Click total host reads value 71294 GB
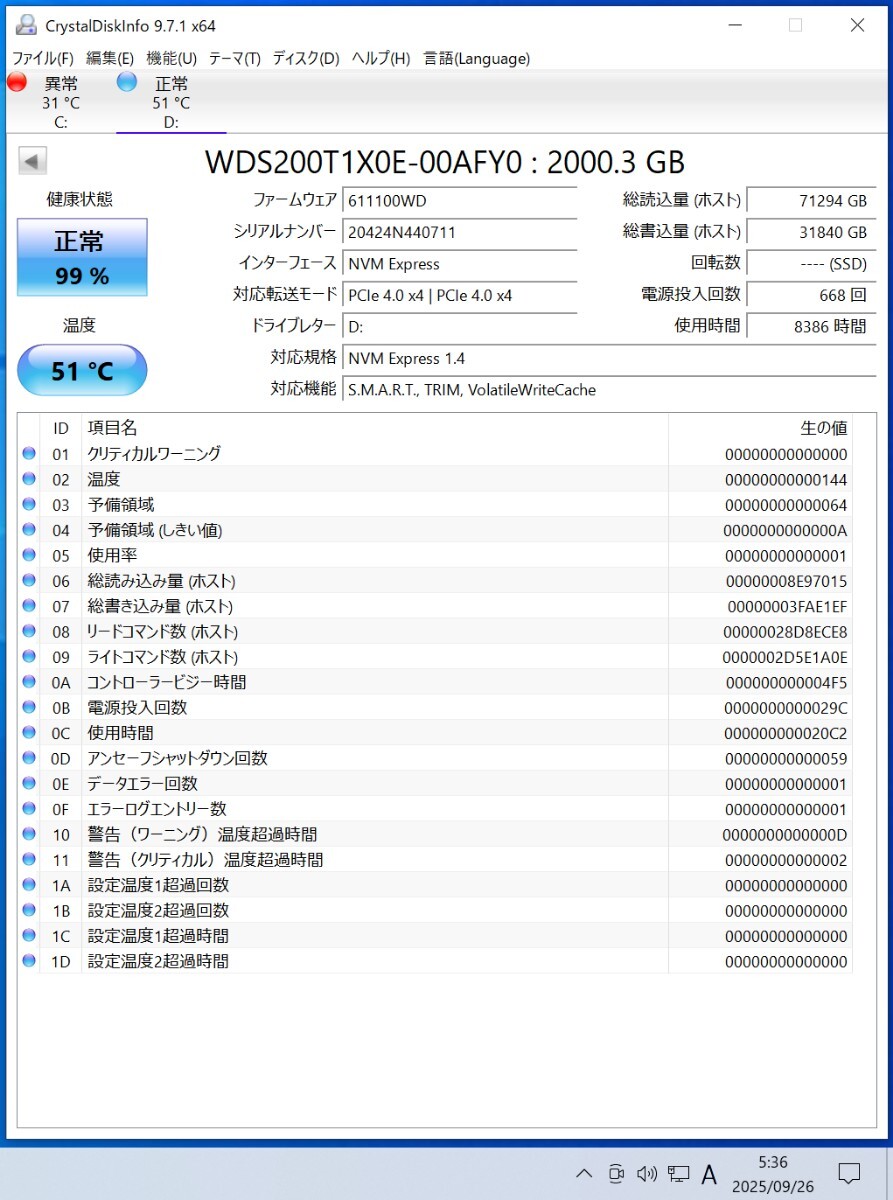This screenshot has height=1200, width=893. 810,200
